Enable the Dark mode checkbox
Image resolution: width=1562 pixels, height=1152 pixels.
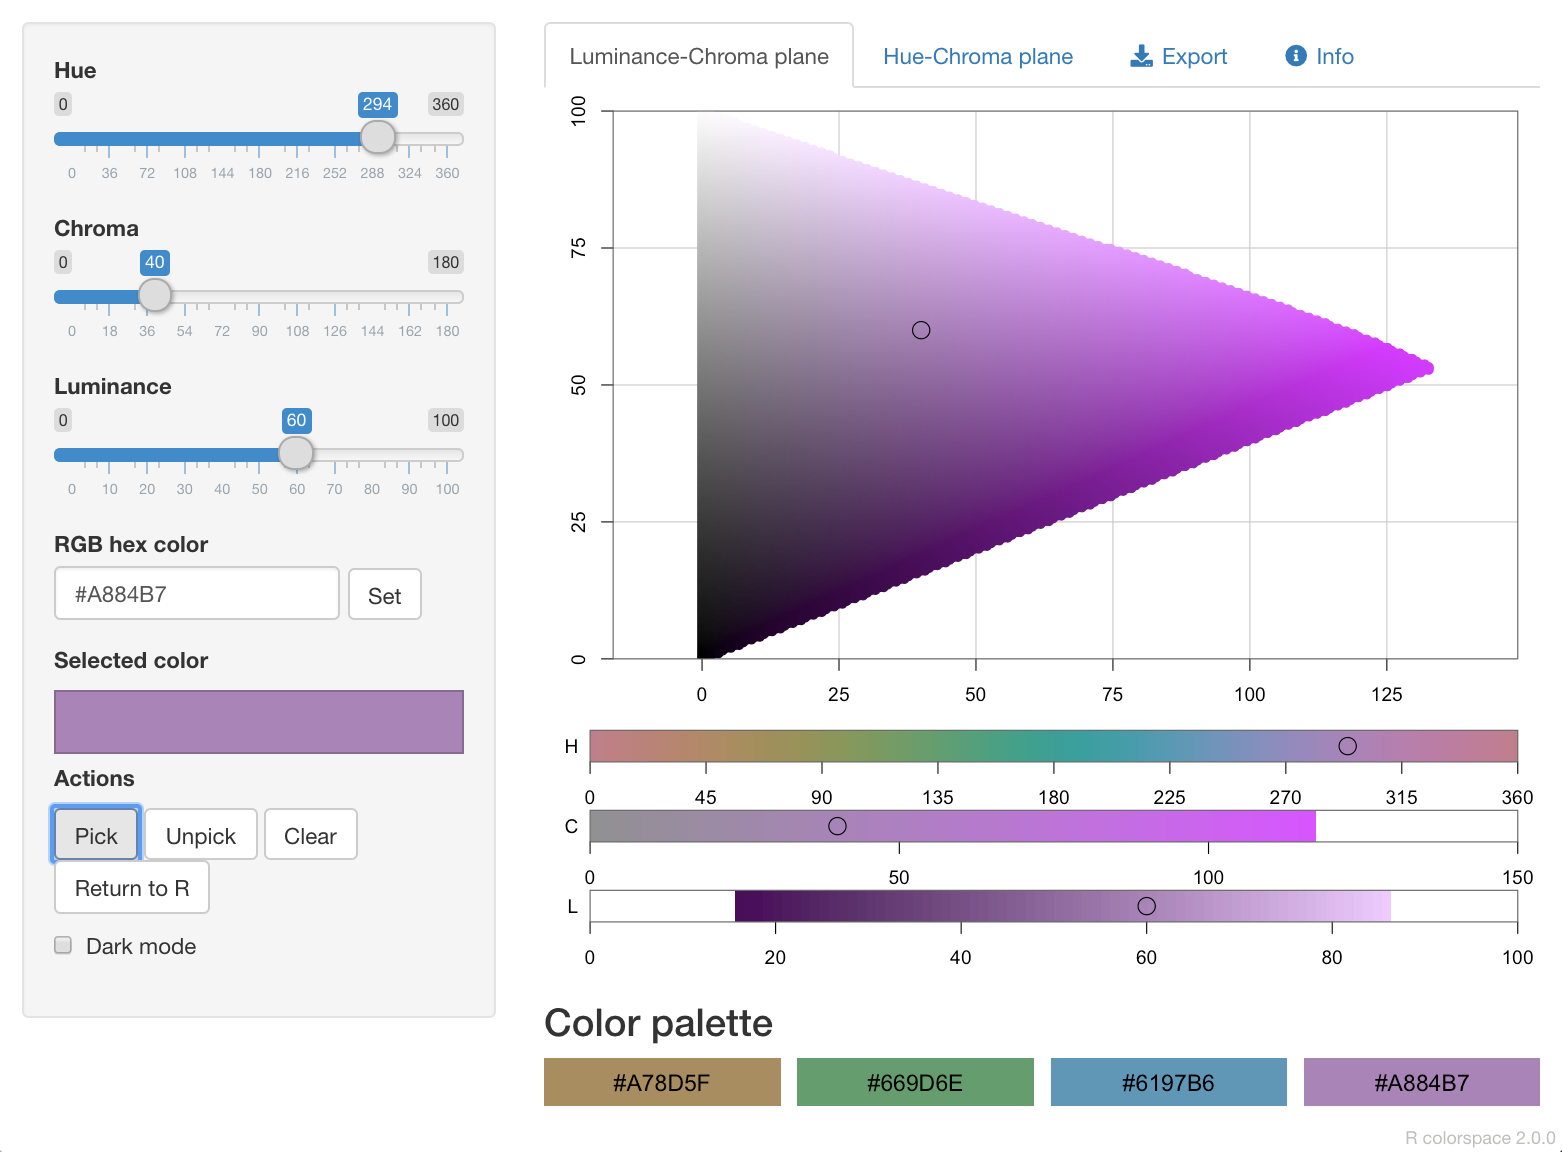[64, 946]
